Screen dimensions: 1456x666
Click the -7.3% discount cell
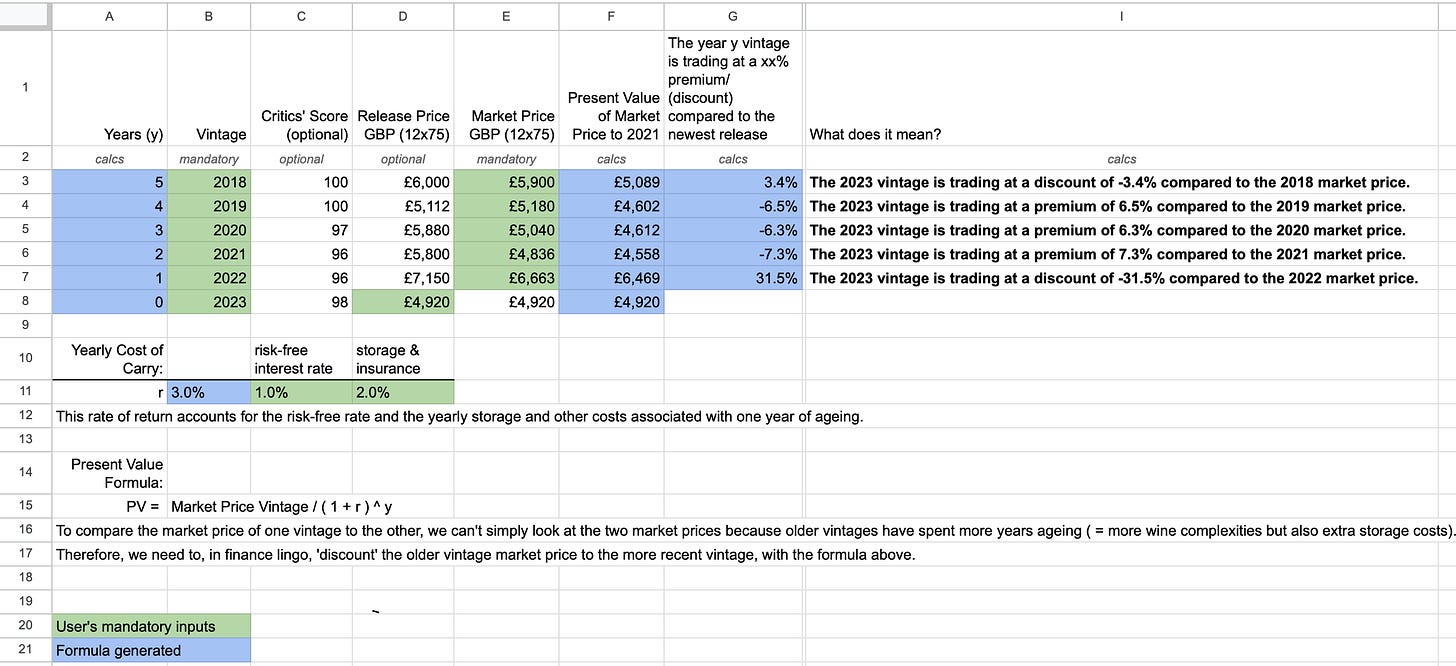point(733,254)
